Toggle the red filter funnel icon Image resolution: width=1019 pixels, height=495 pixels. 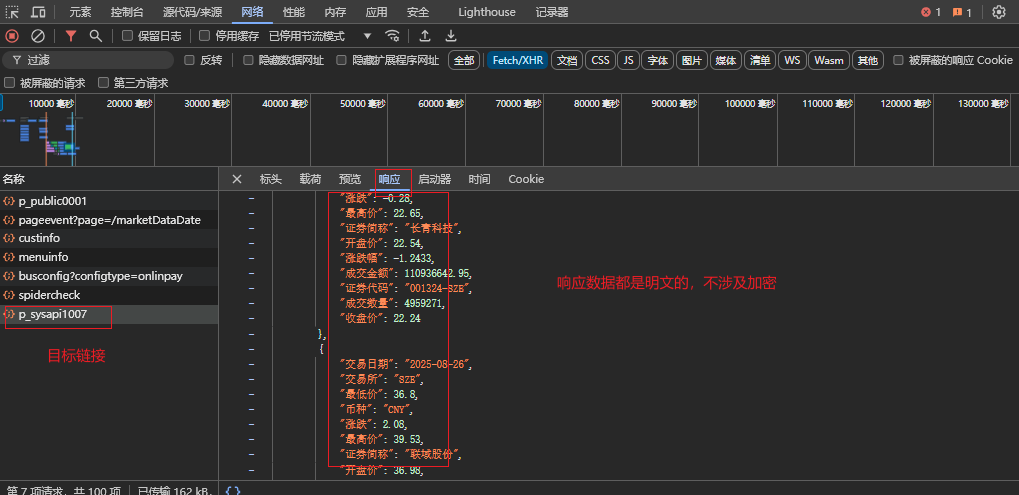pos(71,36)
